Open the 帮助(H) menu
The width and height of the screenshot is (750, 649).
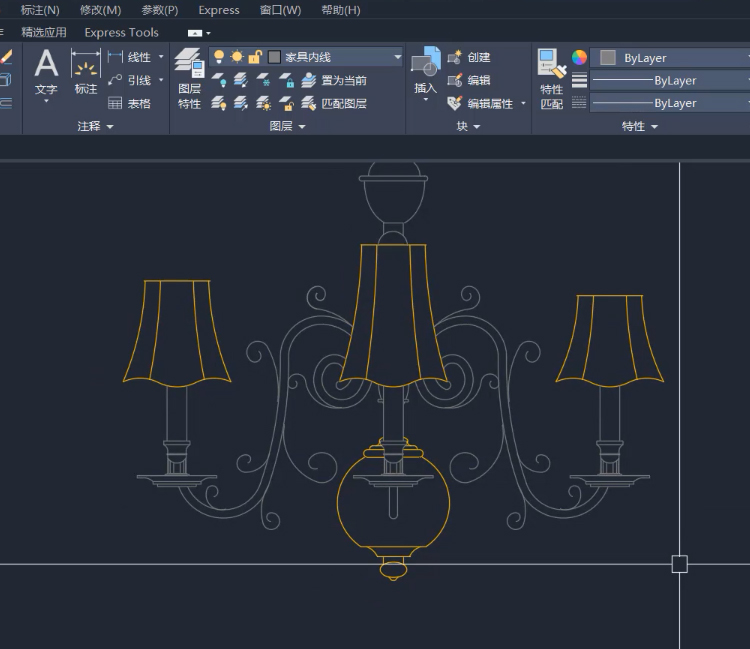pos(341,10)
